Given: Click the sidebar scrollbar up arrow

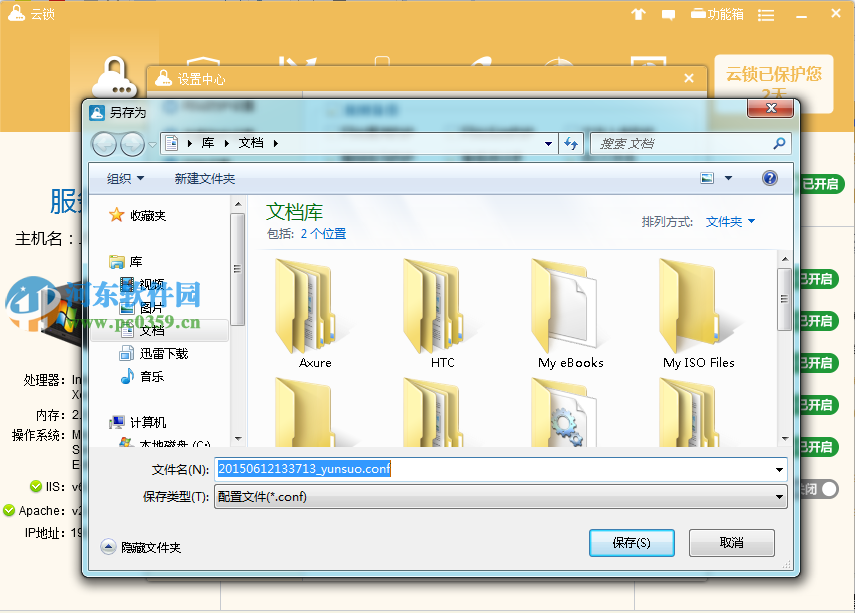Looking at the screenshot, I should point(238,205).
